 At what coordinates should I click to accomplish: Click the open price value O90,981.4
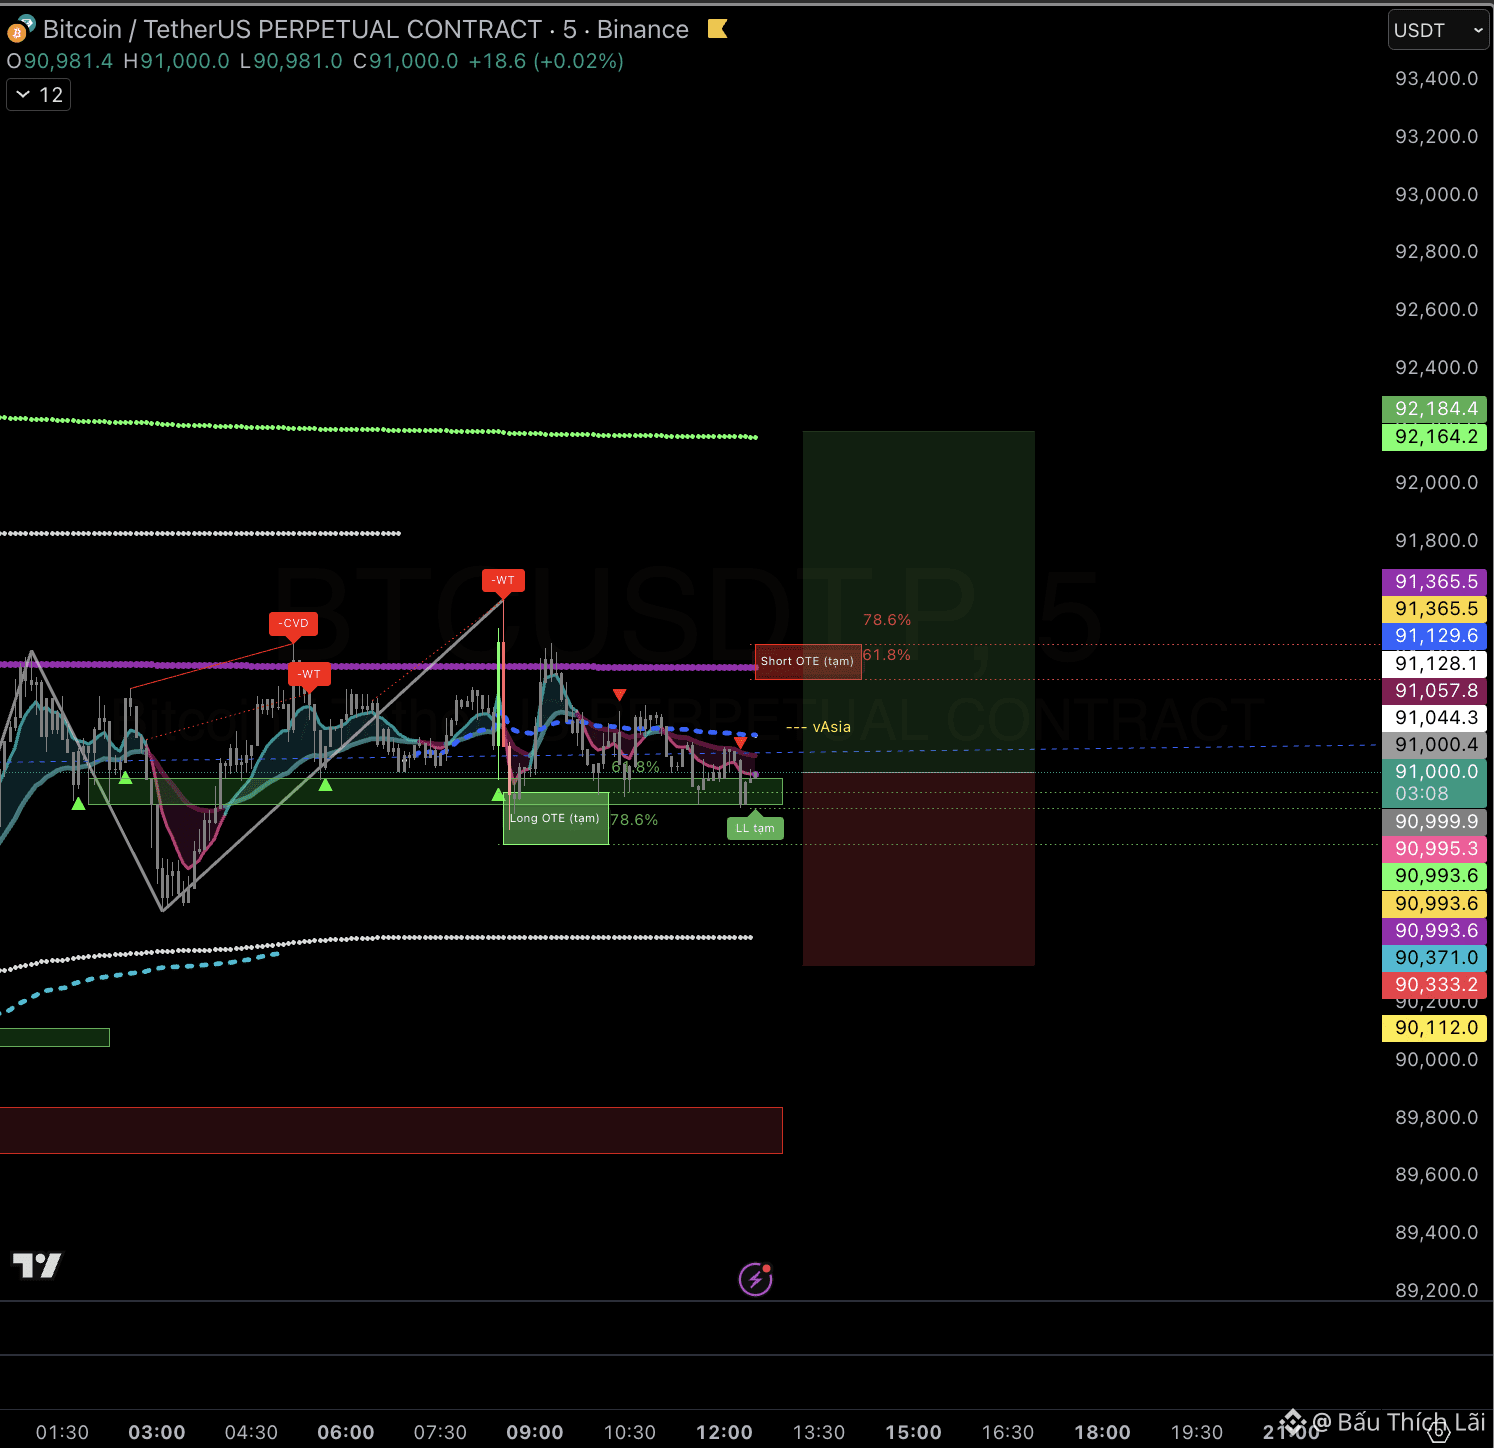pyautogui.click(x=60, y=61)
